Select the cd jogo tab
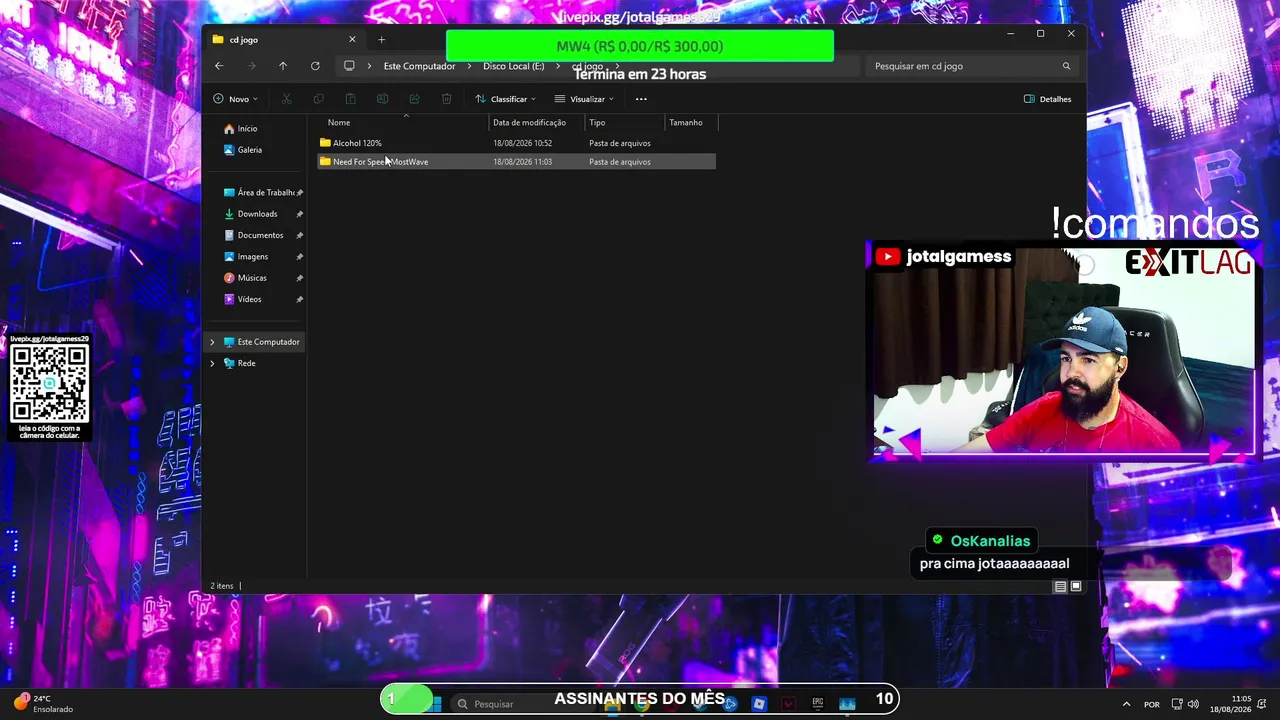 (x=285, y=40)
